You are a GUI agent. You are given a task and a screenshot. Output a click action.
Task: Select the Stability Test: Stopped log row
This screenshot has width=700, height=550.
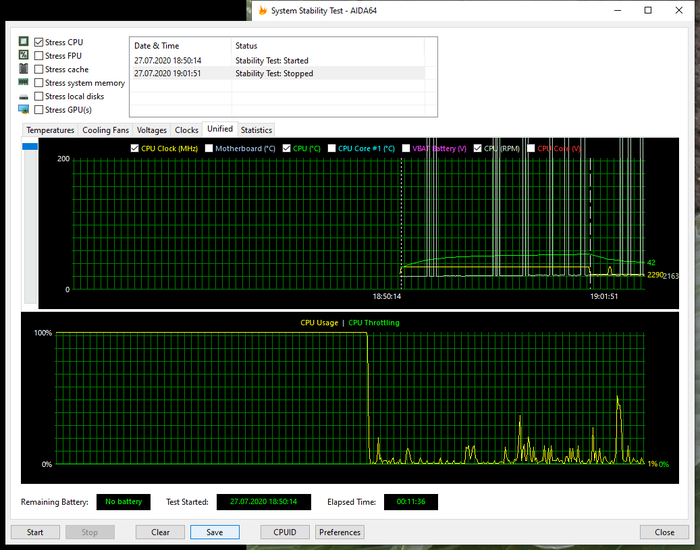pyautogui.click(x=277, y=73)
